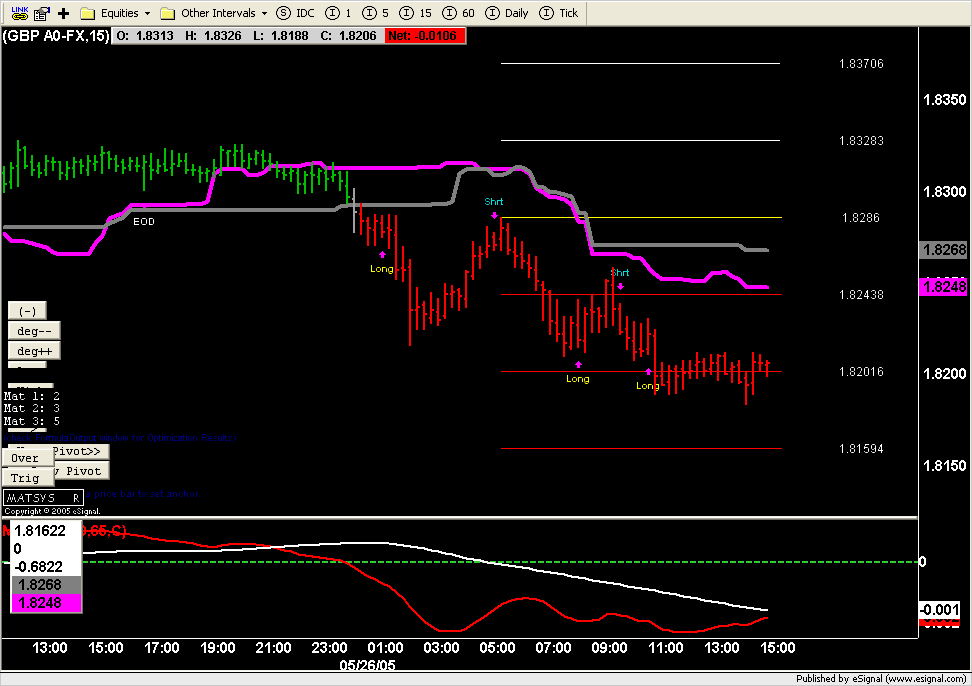The width and height of the screenshot is (972, 686).
Task: Switch to the 15 minute interval
Action: (415, 13)
